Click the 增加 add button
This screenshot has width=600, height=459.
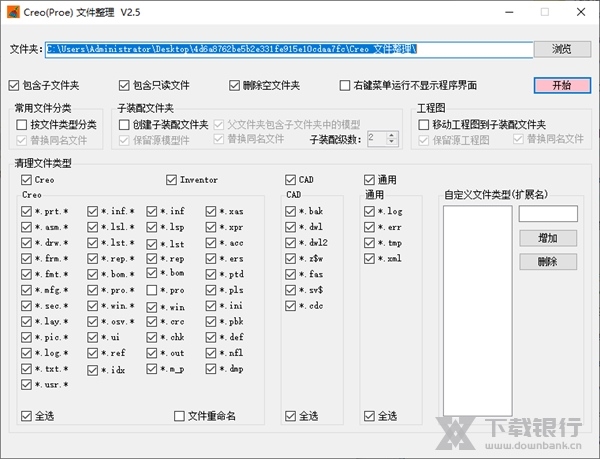pos(548,238)
